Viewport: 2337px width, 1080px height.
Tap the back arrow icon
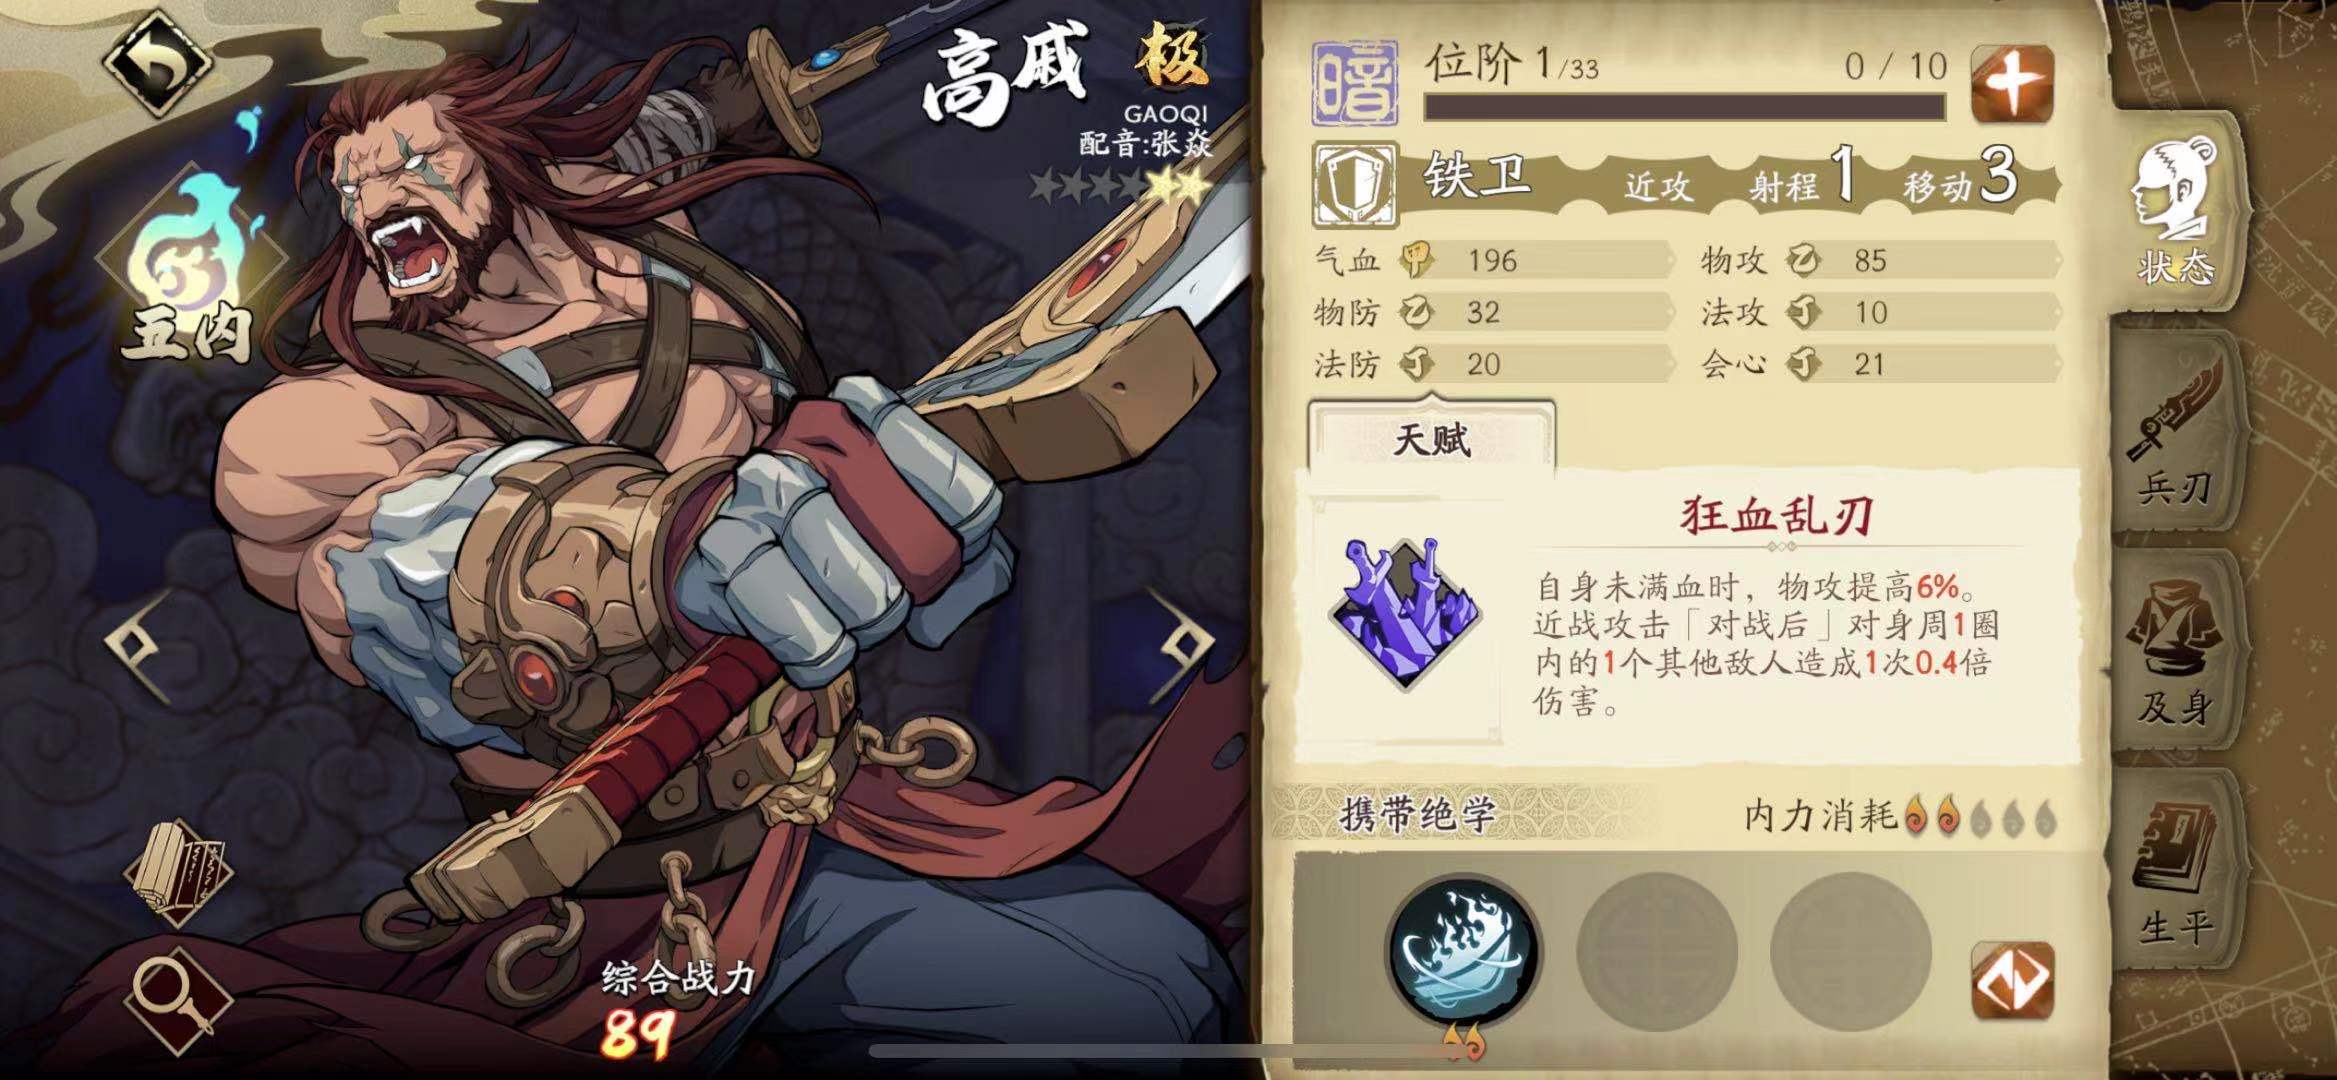[157, 61]
